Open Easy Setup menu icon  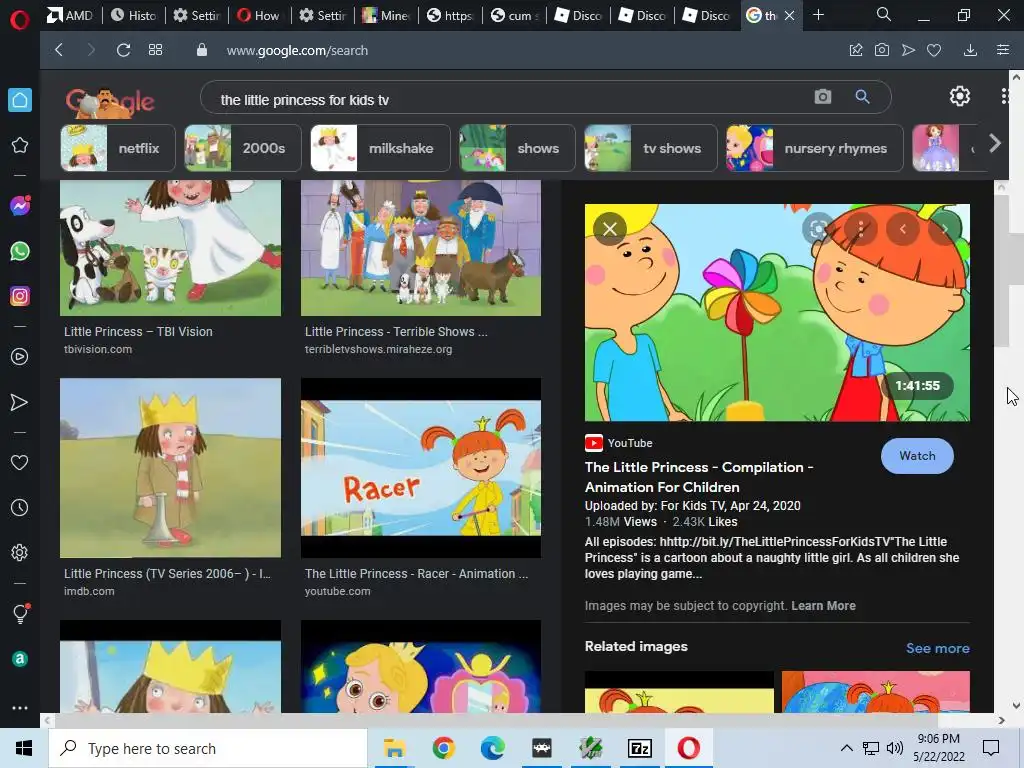tap(1003, 50)
